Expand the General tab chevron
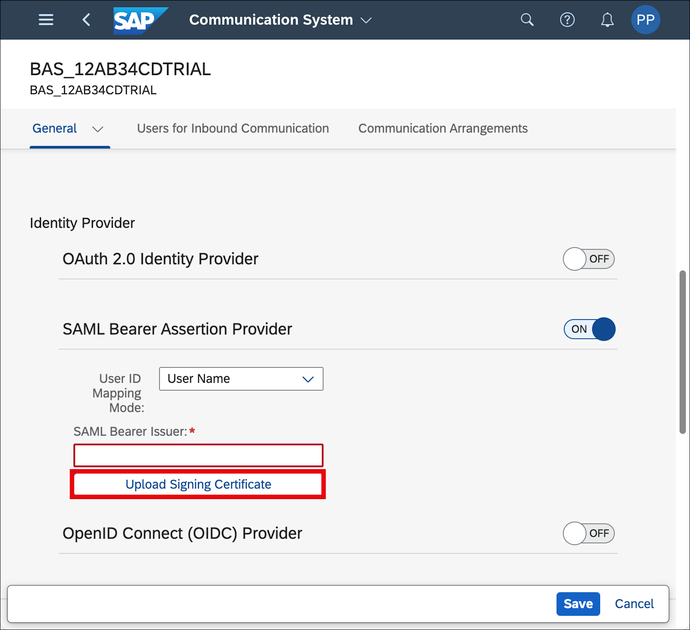The image size is (690, 630). point(98,129)
